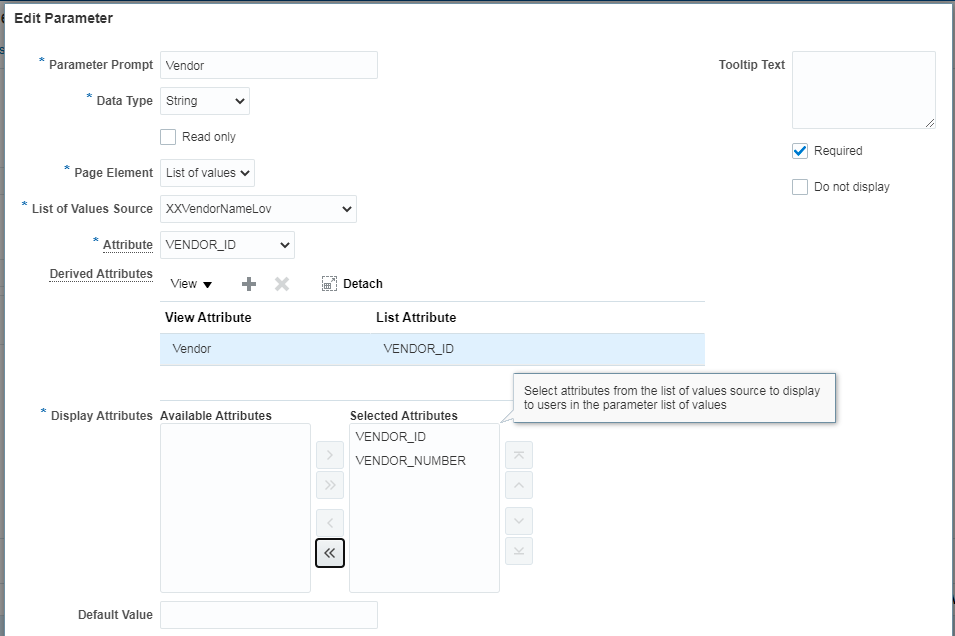The image size is (955, 636).
Task: Move selected attribute up one position
Action: click(x=519, y=485)
